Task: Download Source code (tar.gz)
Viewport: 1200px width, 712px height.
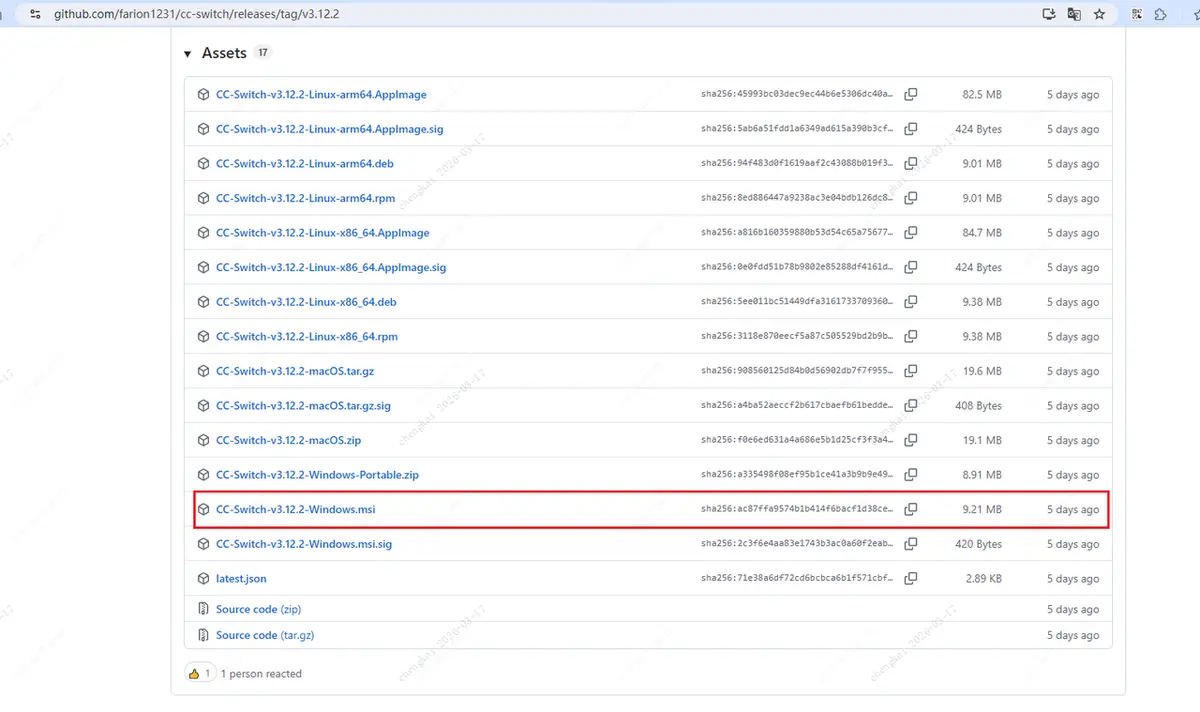Action: [265, 635]
